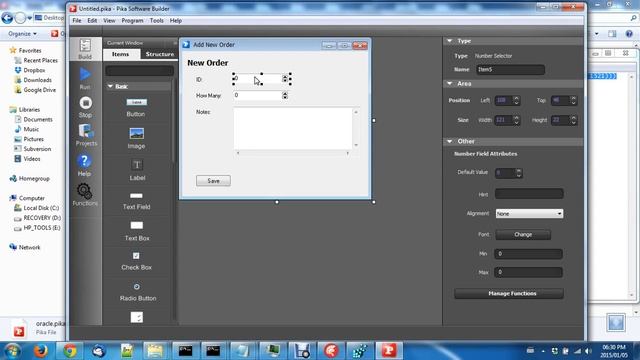This screenshot has height=360, width=640.
Task: Open the File Explorer taskbar icon
Action: coord(155,351)
